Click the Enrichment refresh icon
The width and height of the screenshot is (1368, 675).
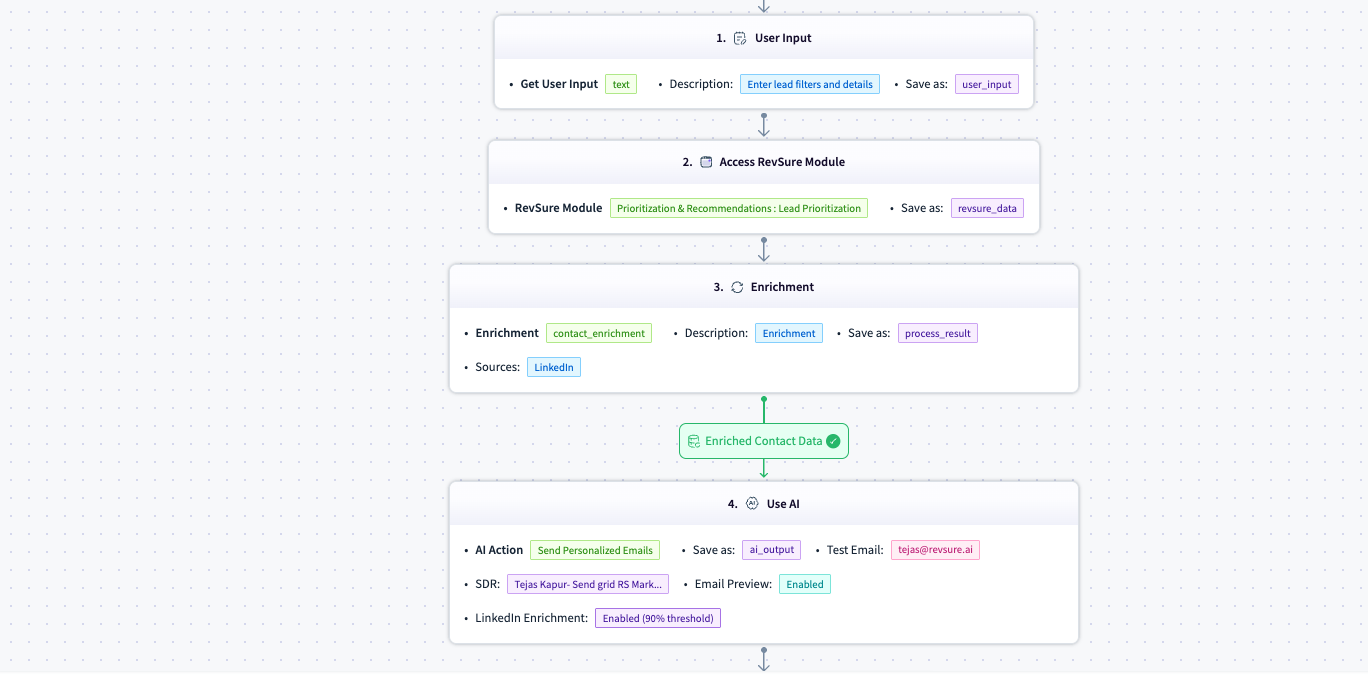737,287
